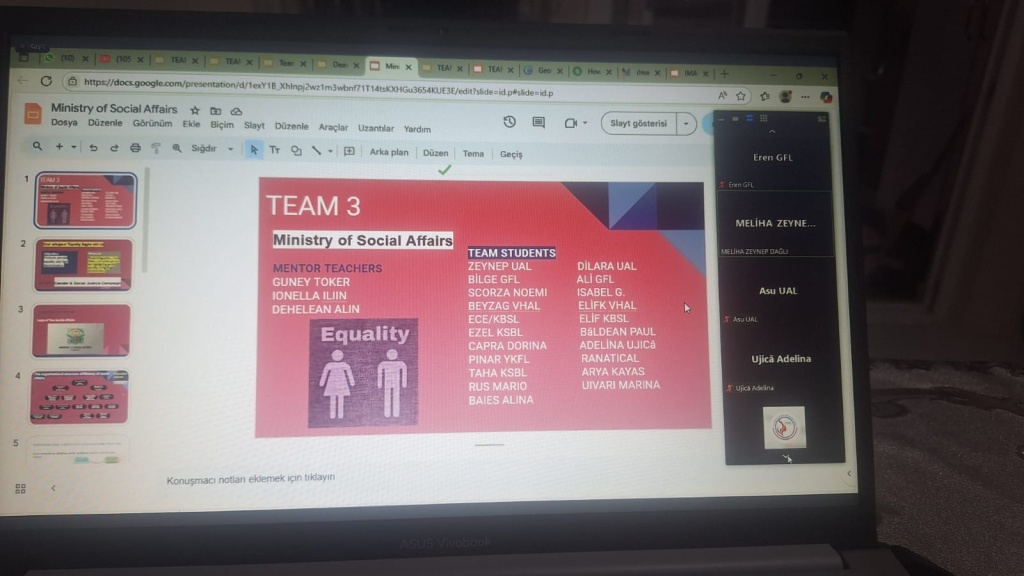
Task: Open the comments panel icon
Action: pos(538,122)
